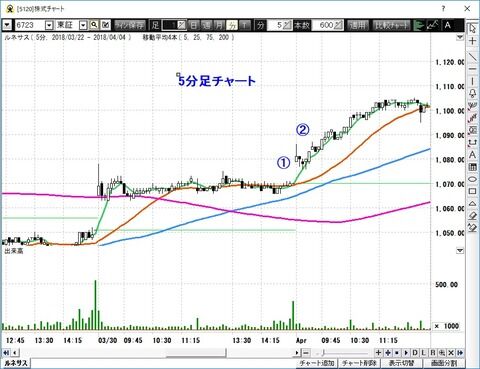Click the chart icon right of the magnifier
The width and height of the screenshot is (480, 369).
click(x=105, y=25)
